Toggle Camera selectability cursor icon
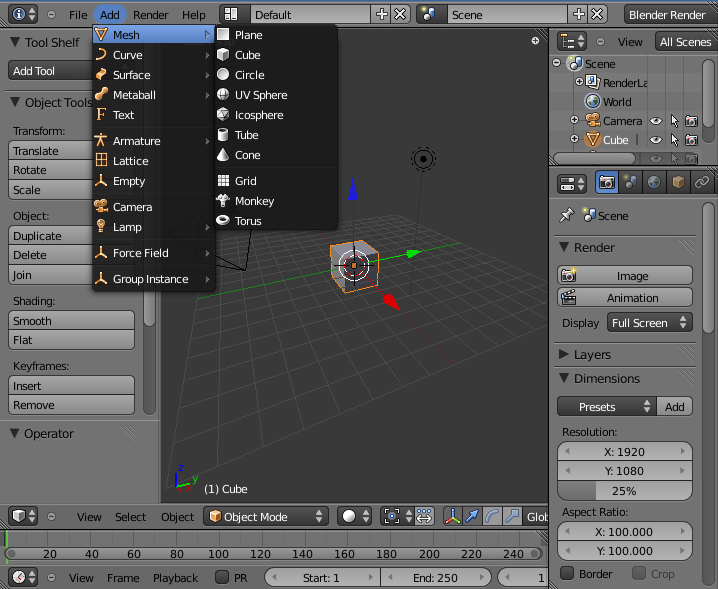Image resolution: width=718 pixels, height=589 pixels. pos(674,121)
